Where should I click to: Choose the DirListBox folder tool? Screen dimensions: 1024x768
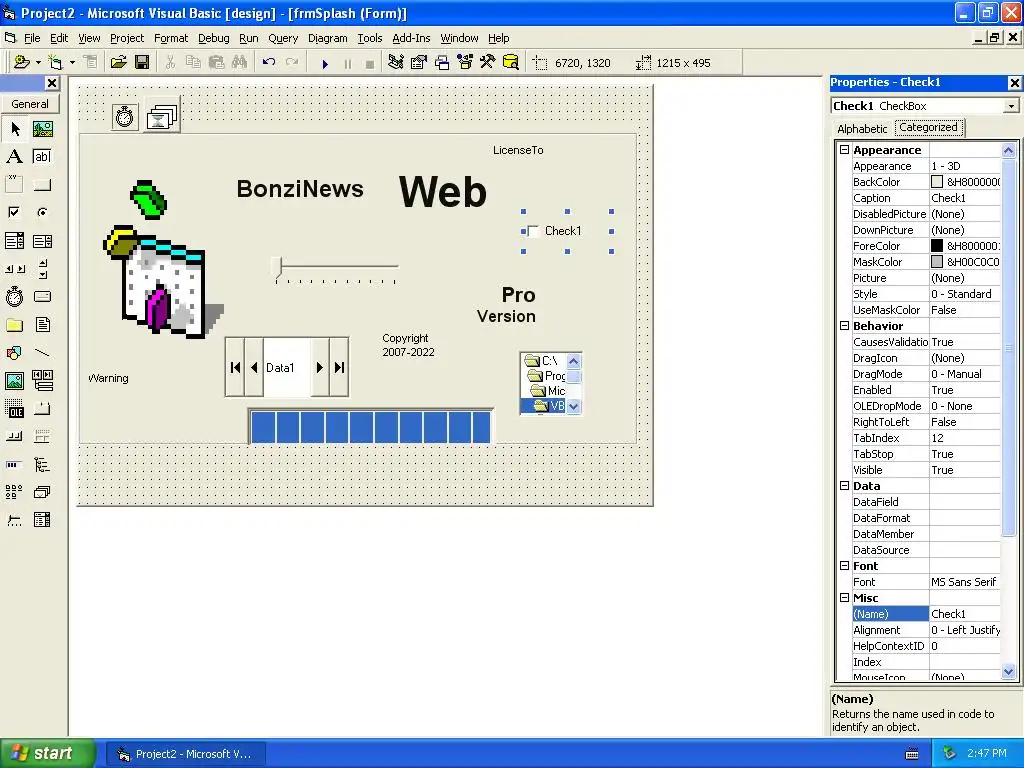pos(14,325)
